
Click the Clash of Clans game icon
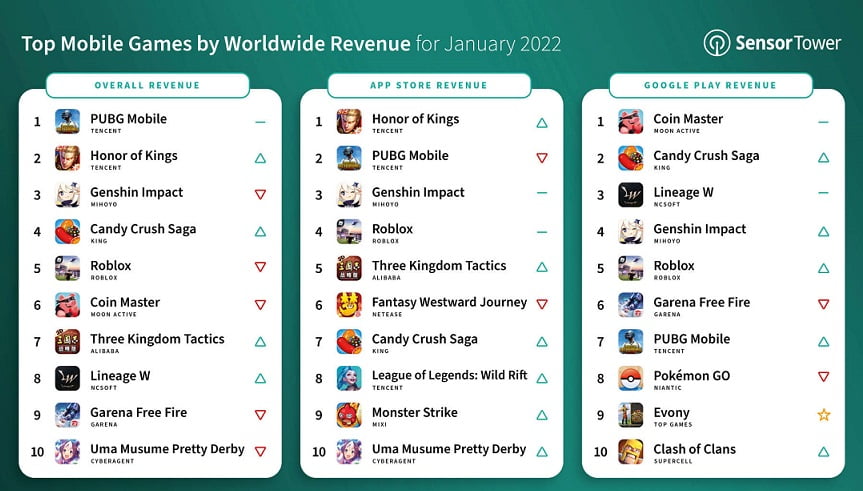tap(631, 452)
